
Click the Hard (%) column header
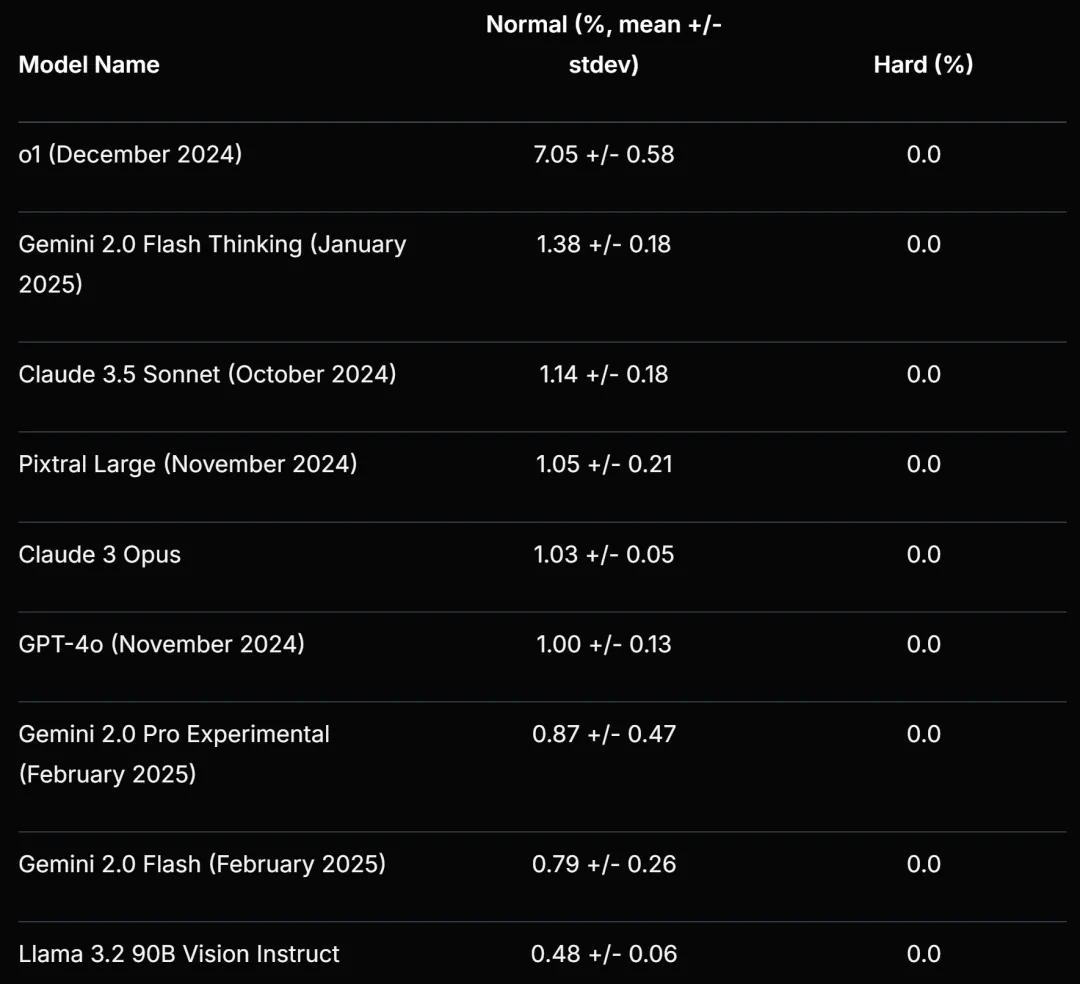point(923,65)
